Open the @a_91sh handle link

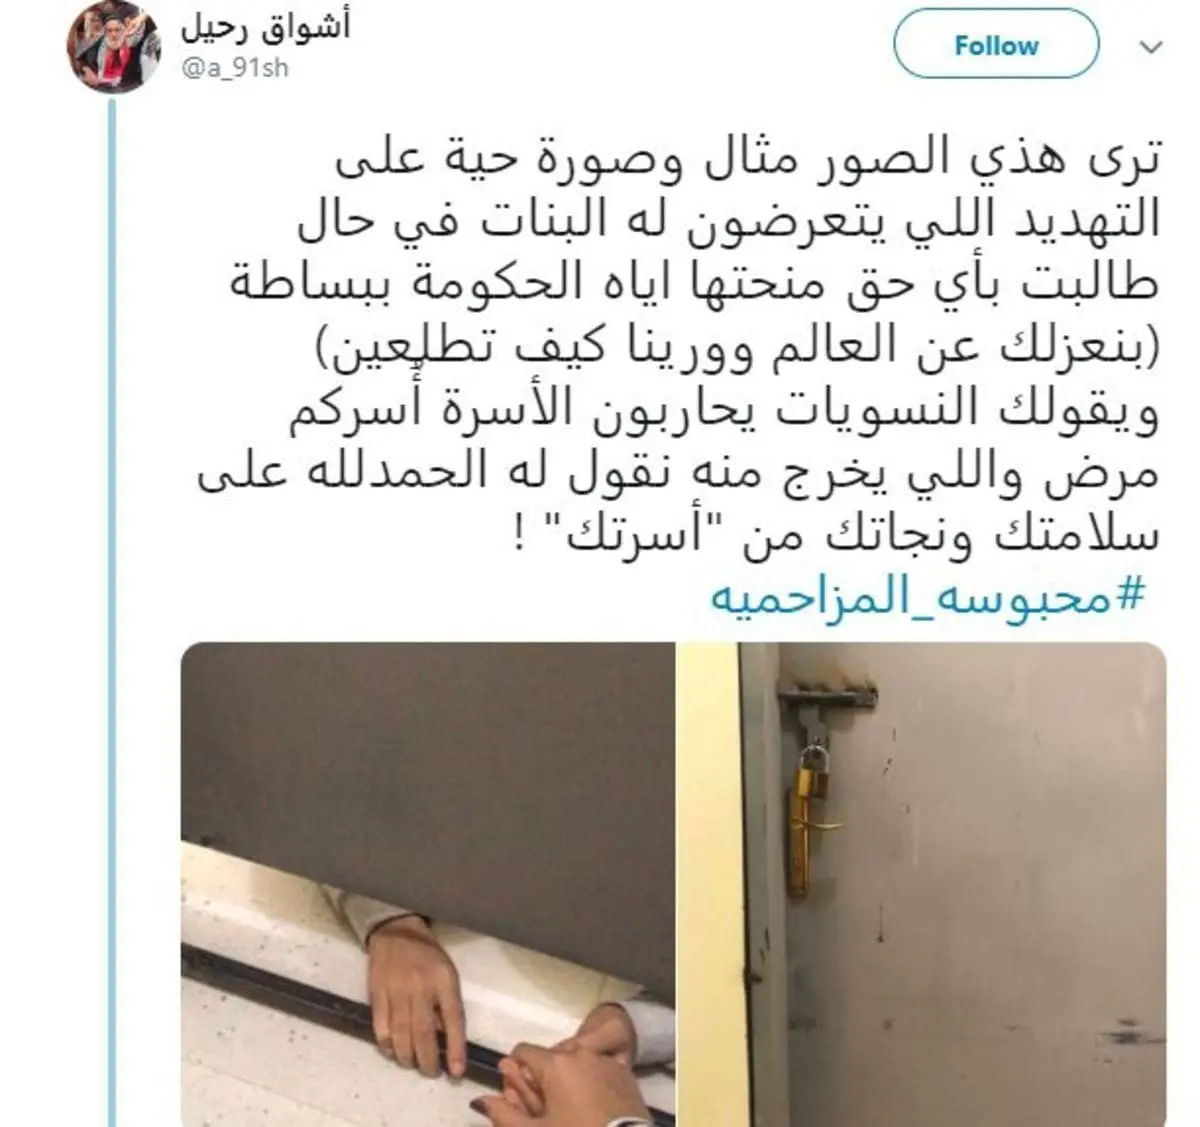[234, 69]
